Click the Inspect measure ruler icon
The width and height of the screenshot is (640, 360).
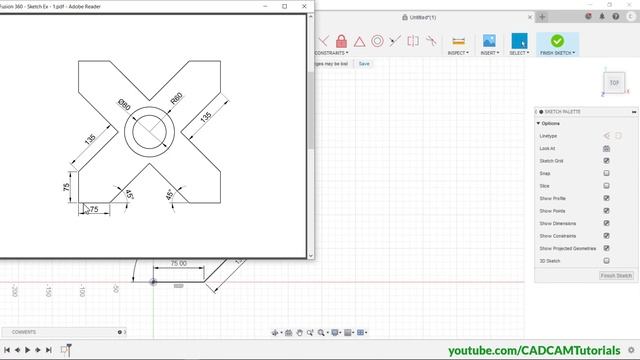pyautogui.click(x=458, y=41)
